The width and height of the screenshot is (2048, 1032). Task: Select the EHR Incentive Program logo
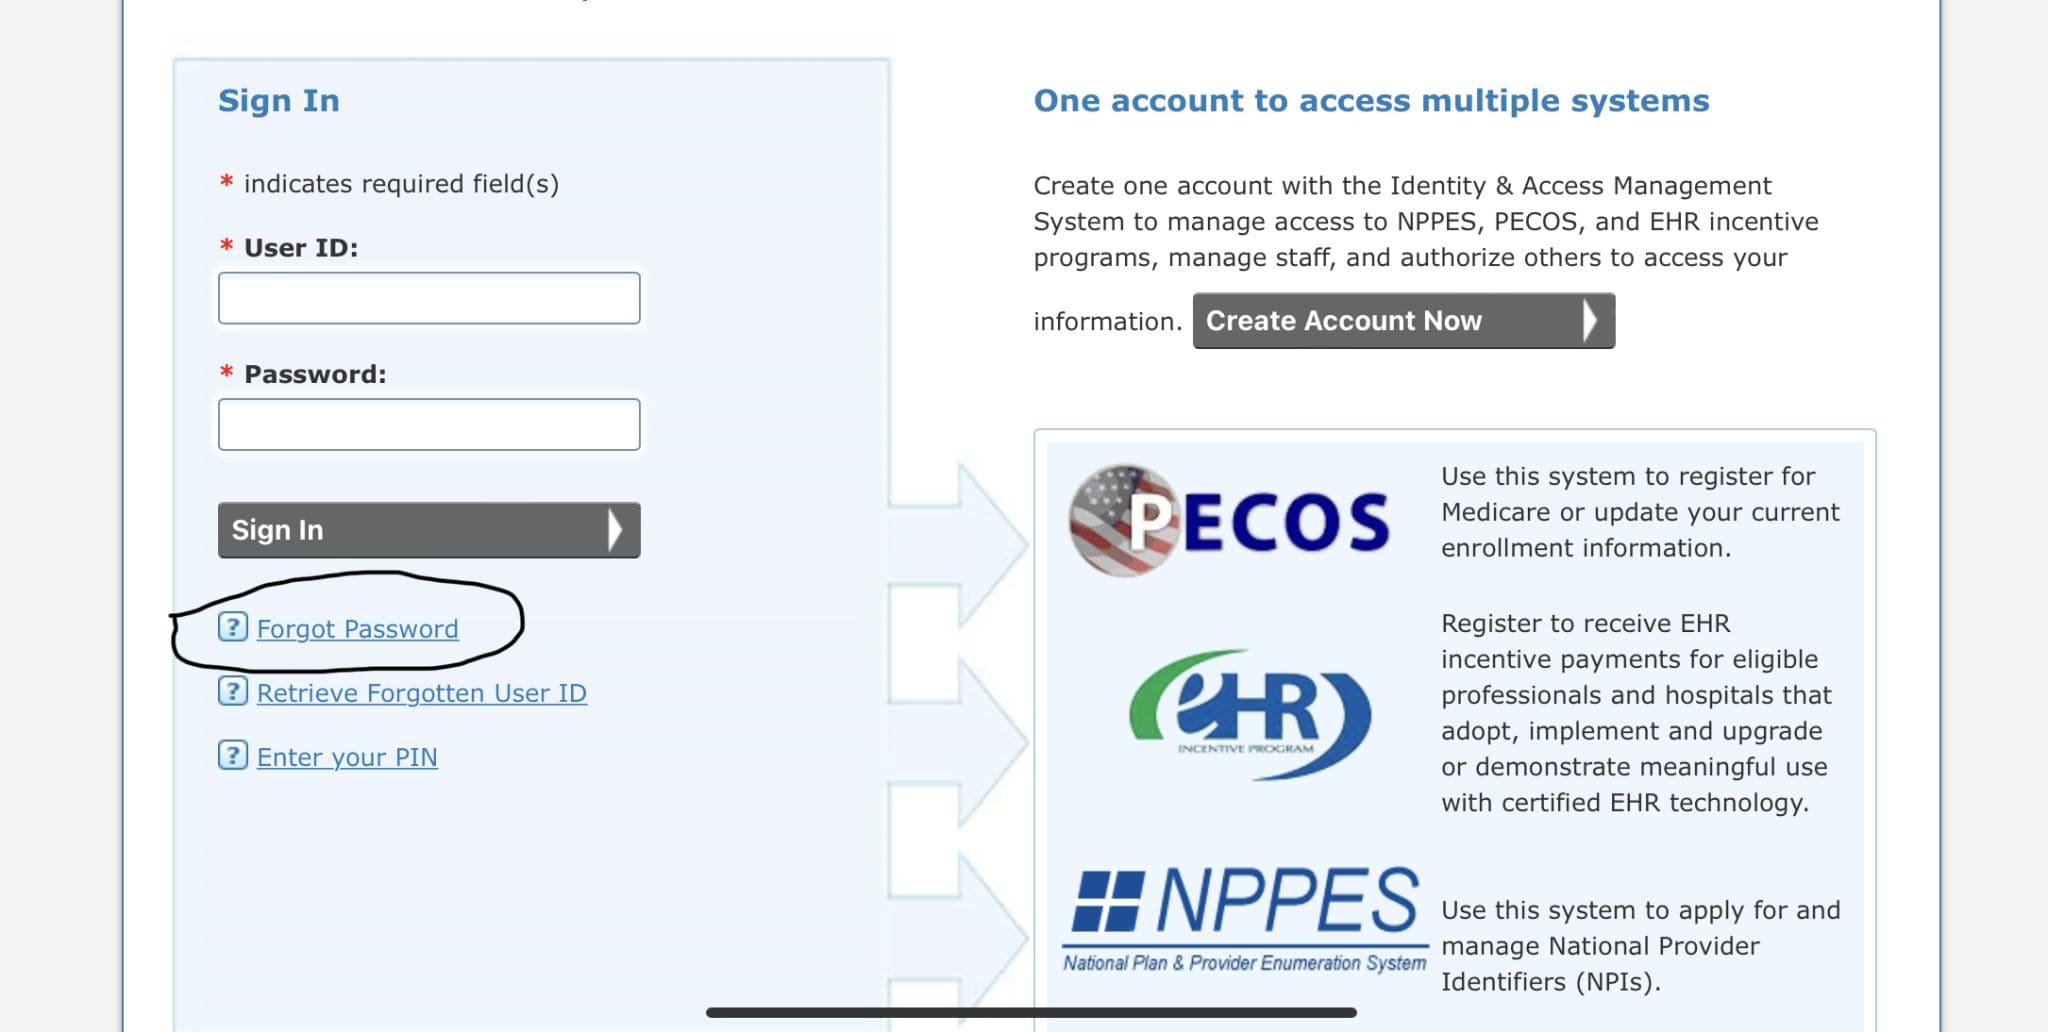coord(1249,712)
